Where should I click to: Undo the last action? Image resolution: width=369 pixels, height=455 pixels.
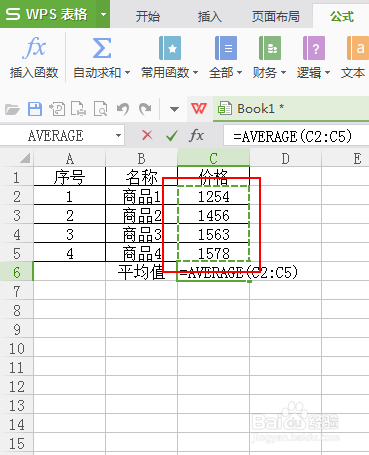pos(123,109)
